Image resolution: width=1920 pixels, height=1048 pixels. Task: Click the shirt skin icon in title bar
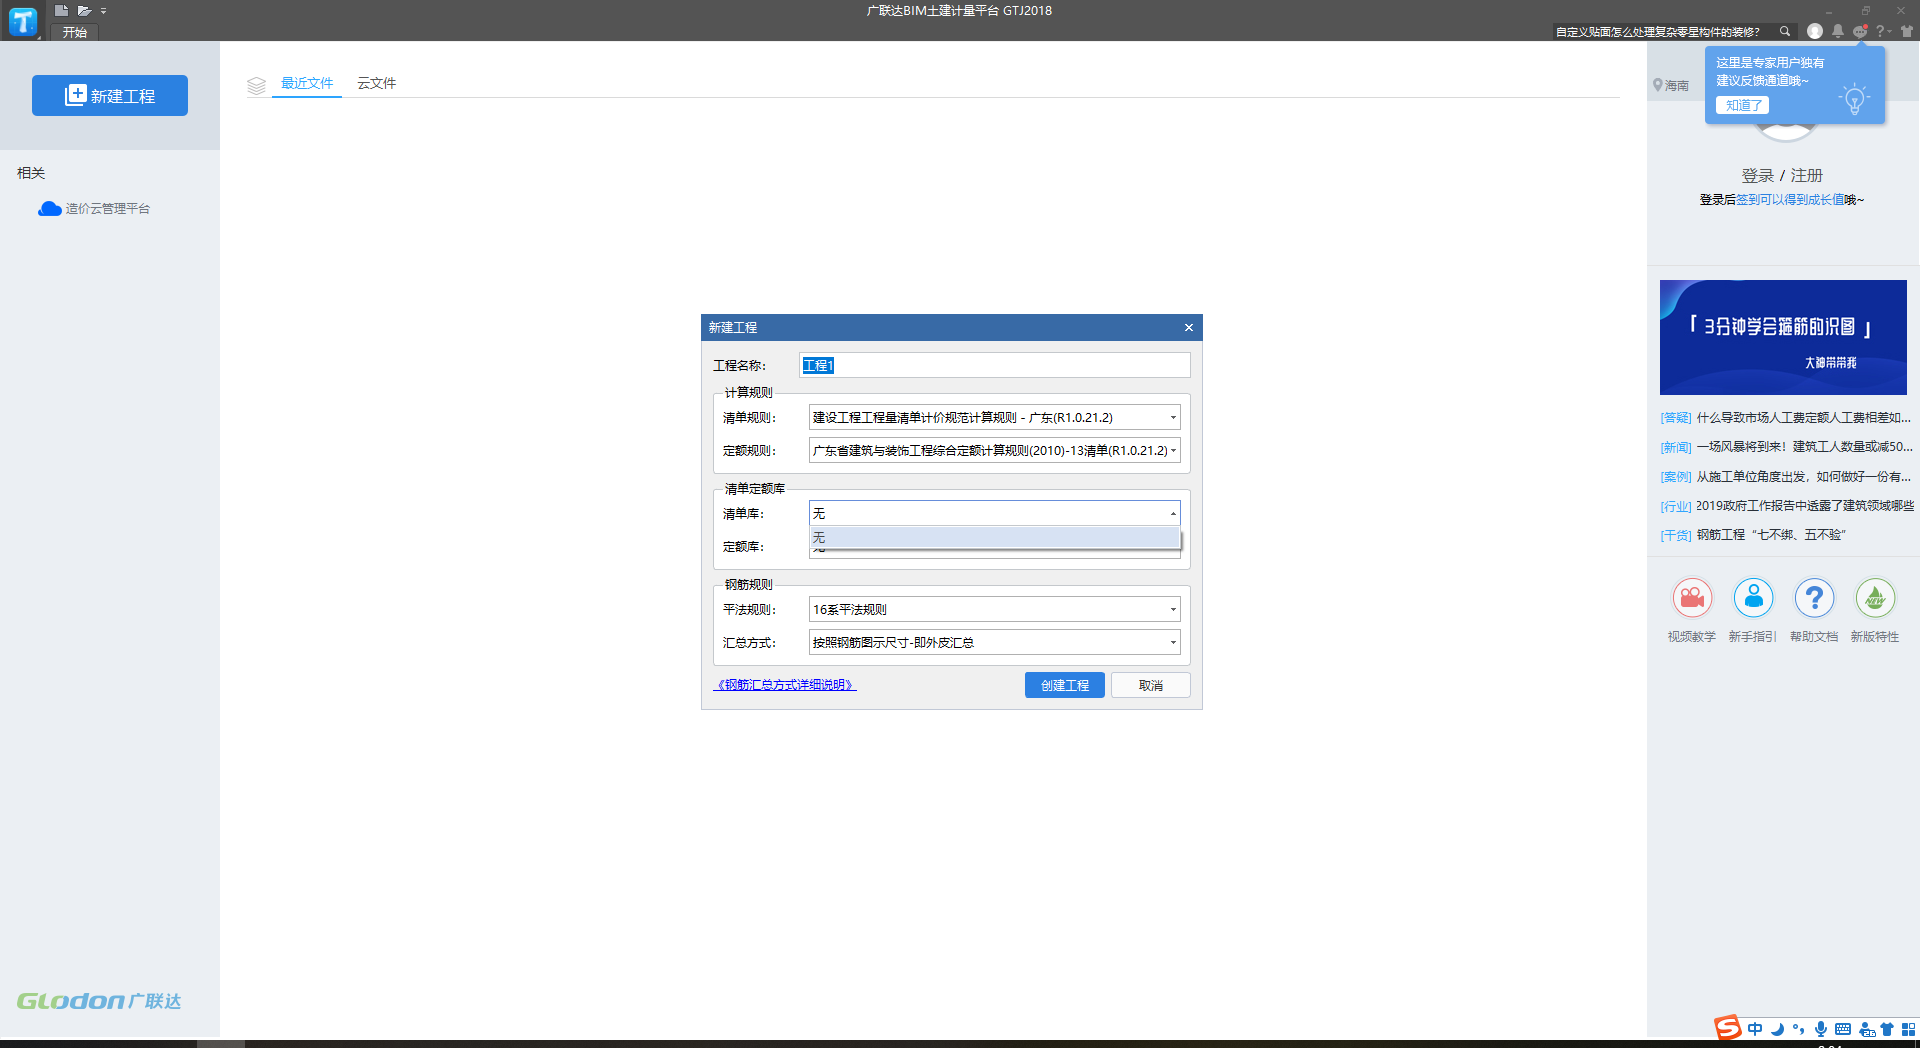point(1906,31)
